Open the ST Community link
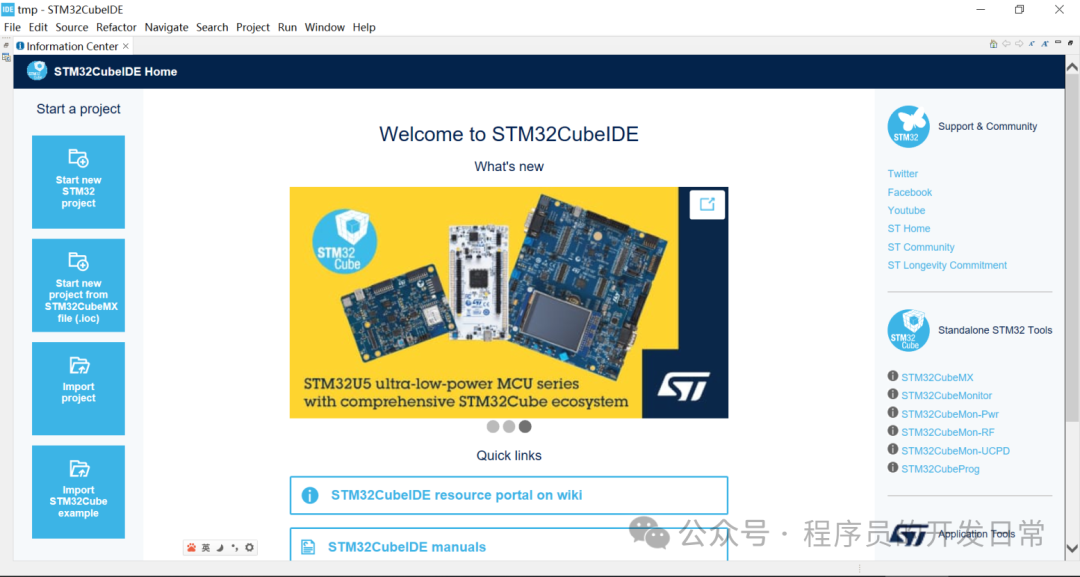This screenshot has height=577, width=1080. [x=921, y=246]
